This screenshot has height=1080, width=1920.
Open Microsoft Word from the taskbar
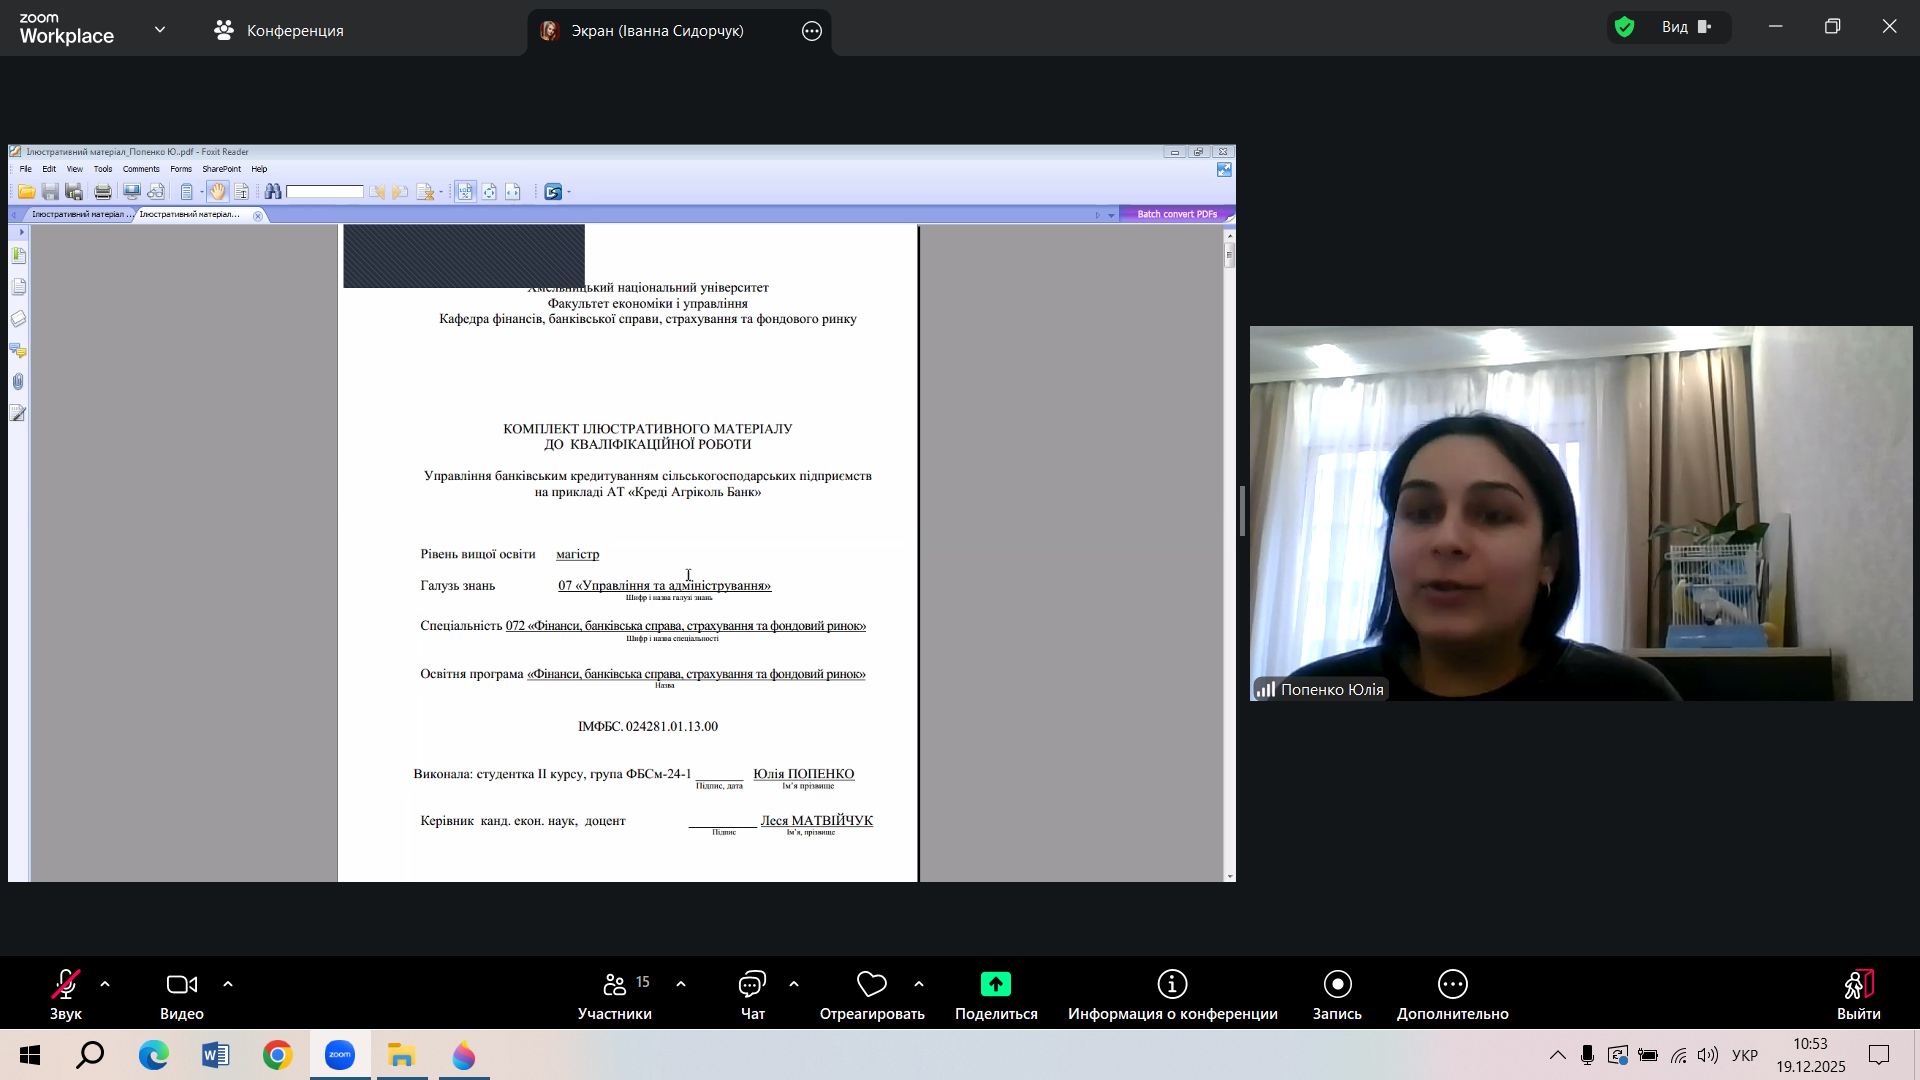[x=215, y=1055]
